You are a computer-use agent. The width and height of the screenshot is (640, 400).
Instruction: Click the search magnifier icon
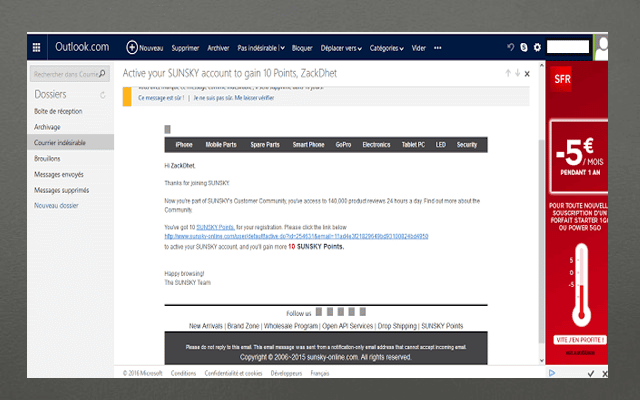[102, 73]
